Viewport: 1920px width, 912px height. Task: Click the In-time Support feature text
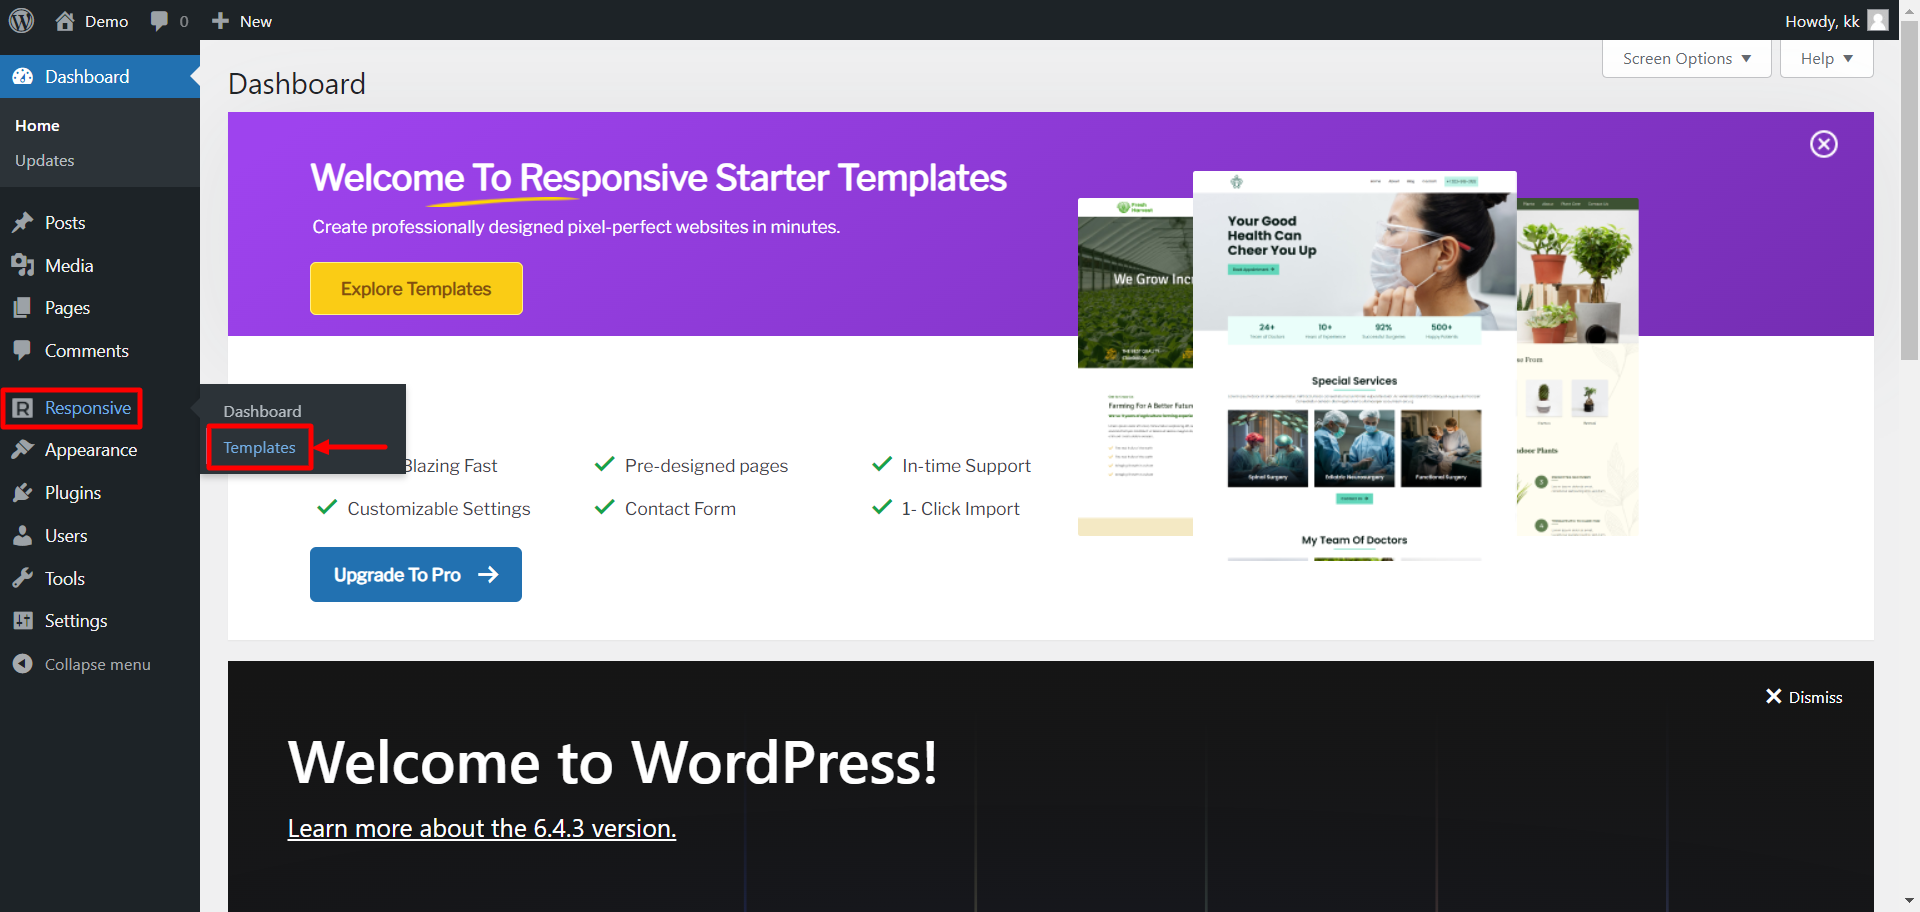click(x=966, y=466)
